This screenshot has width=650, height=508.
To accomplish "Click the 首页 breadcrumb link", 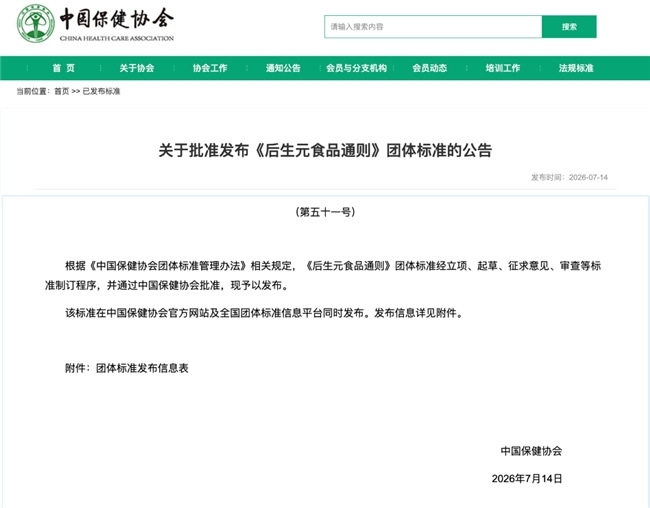I will point(62,91).
